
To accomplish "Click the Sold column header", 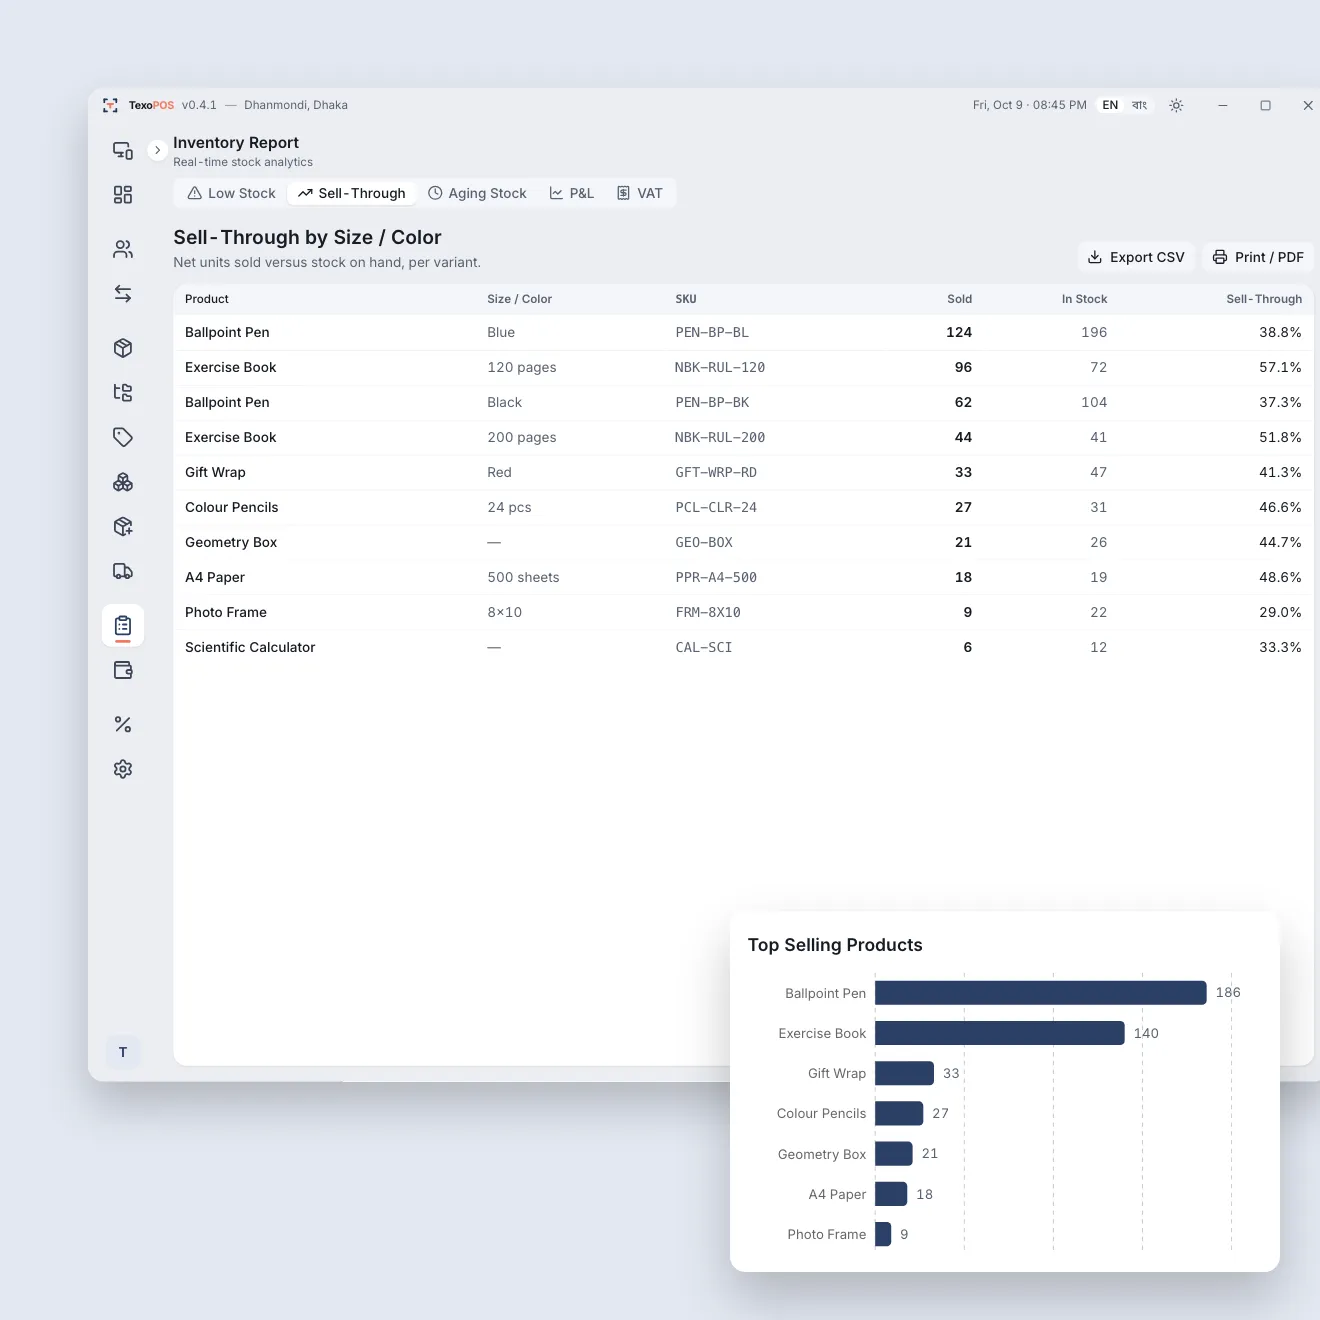I will 960,299.
